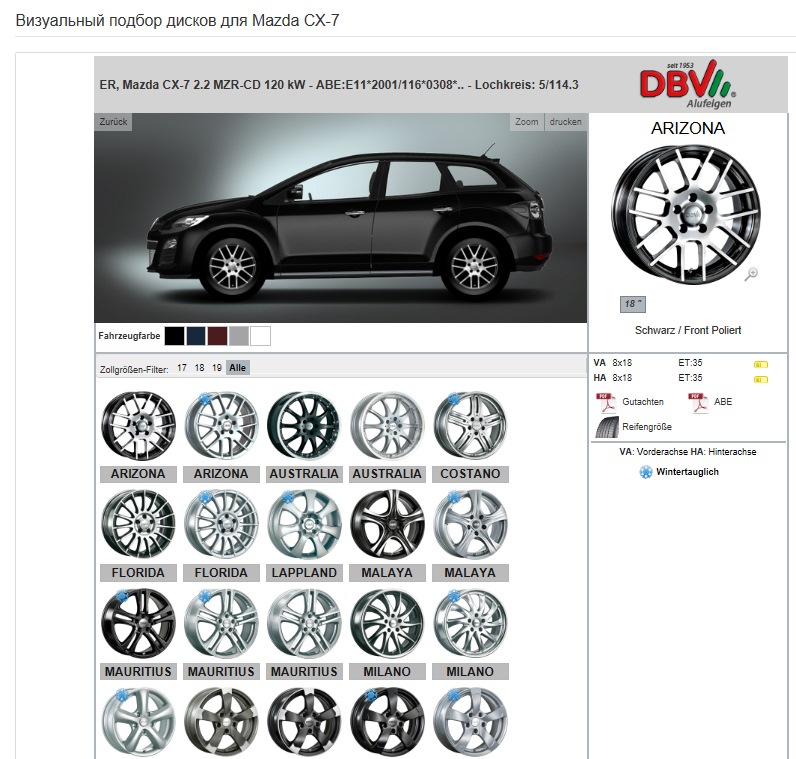This screenshot has width=796, height=759.
Task: Click yellow label icon in VA row
Action: (761, 364)
